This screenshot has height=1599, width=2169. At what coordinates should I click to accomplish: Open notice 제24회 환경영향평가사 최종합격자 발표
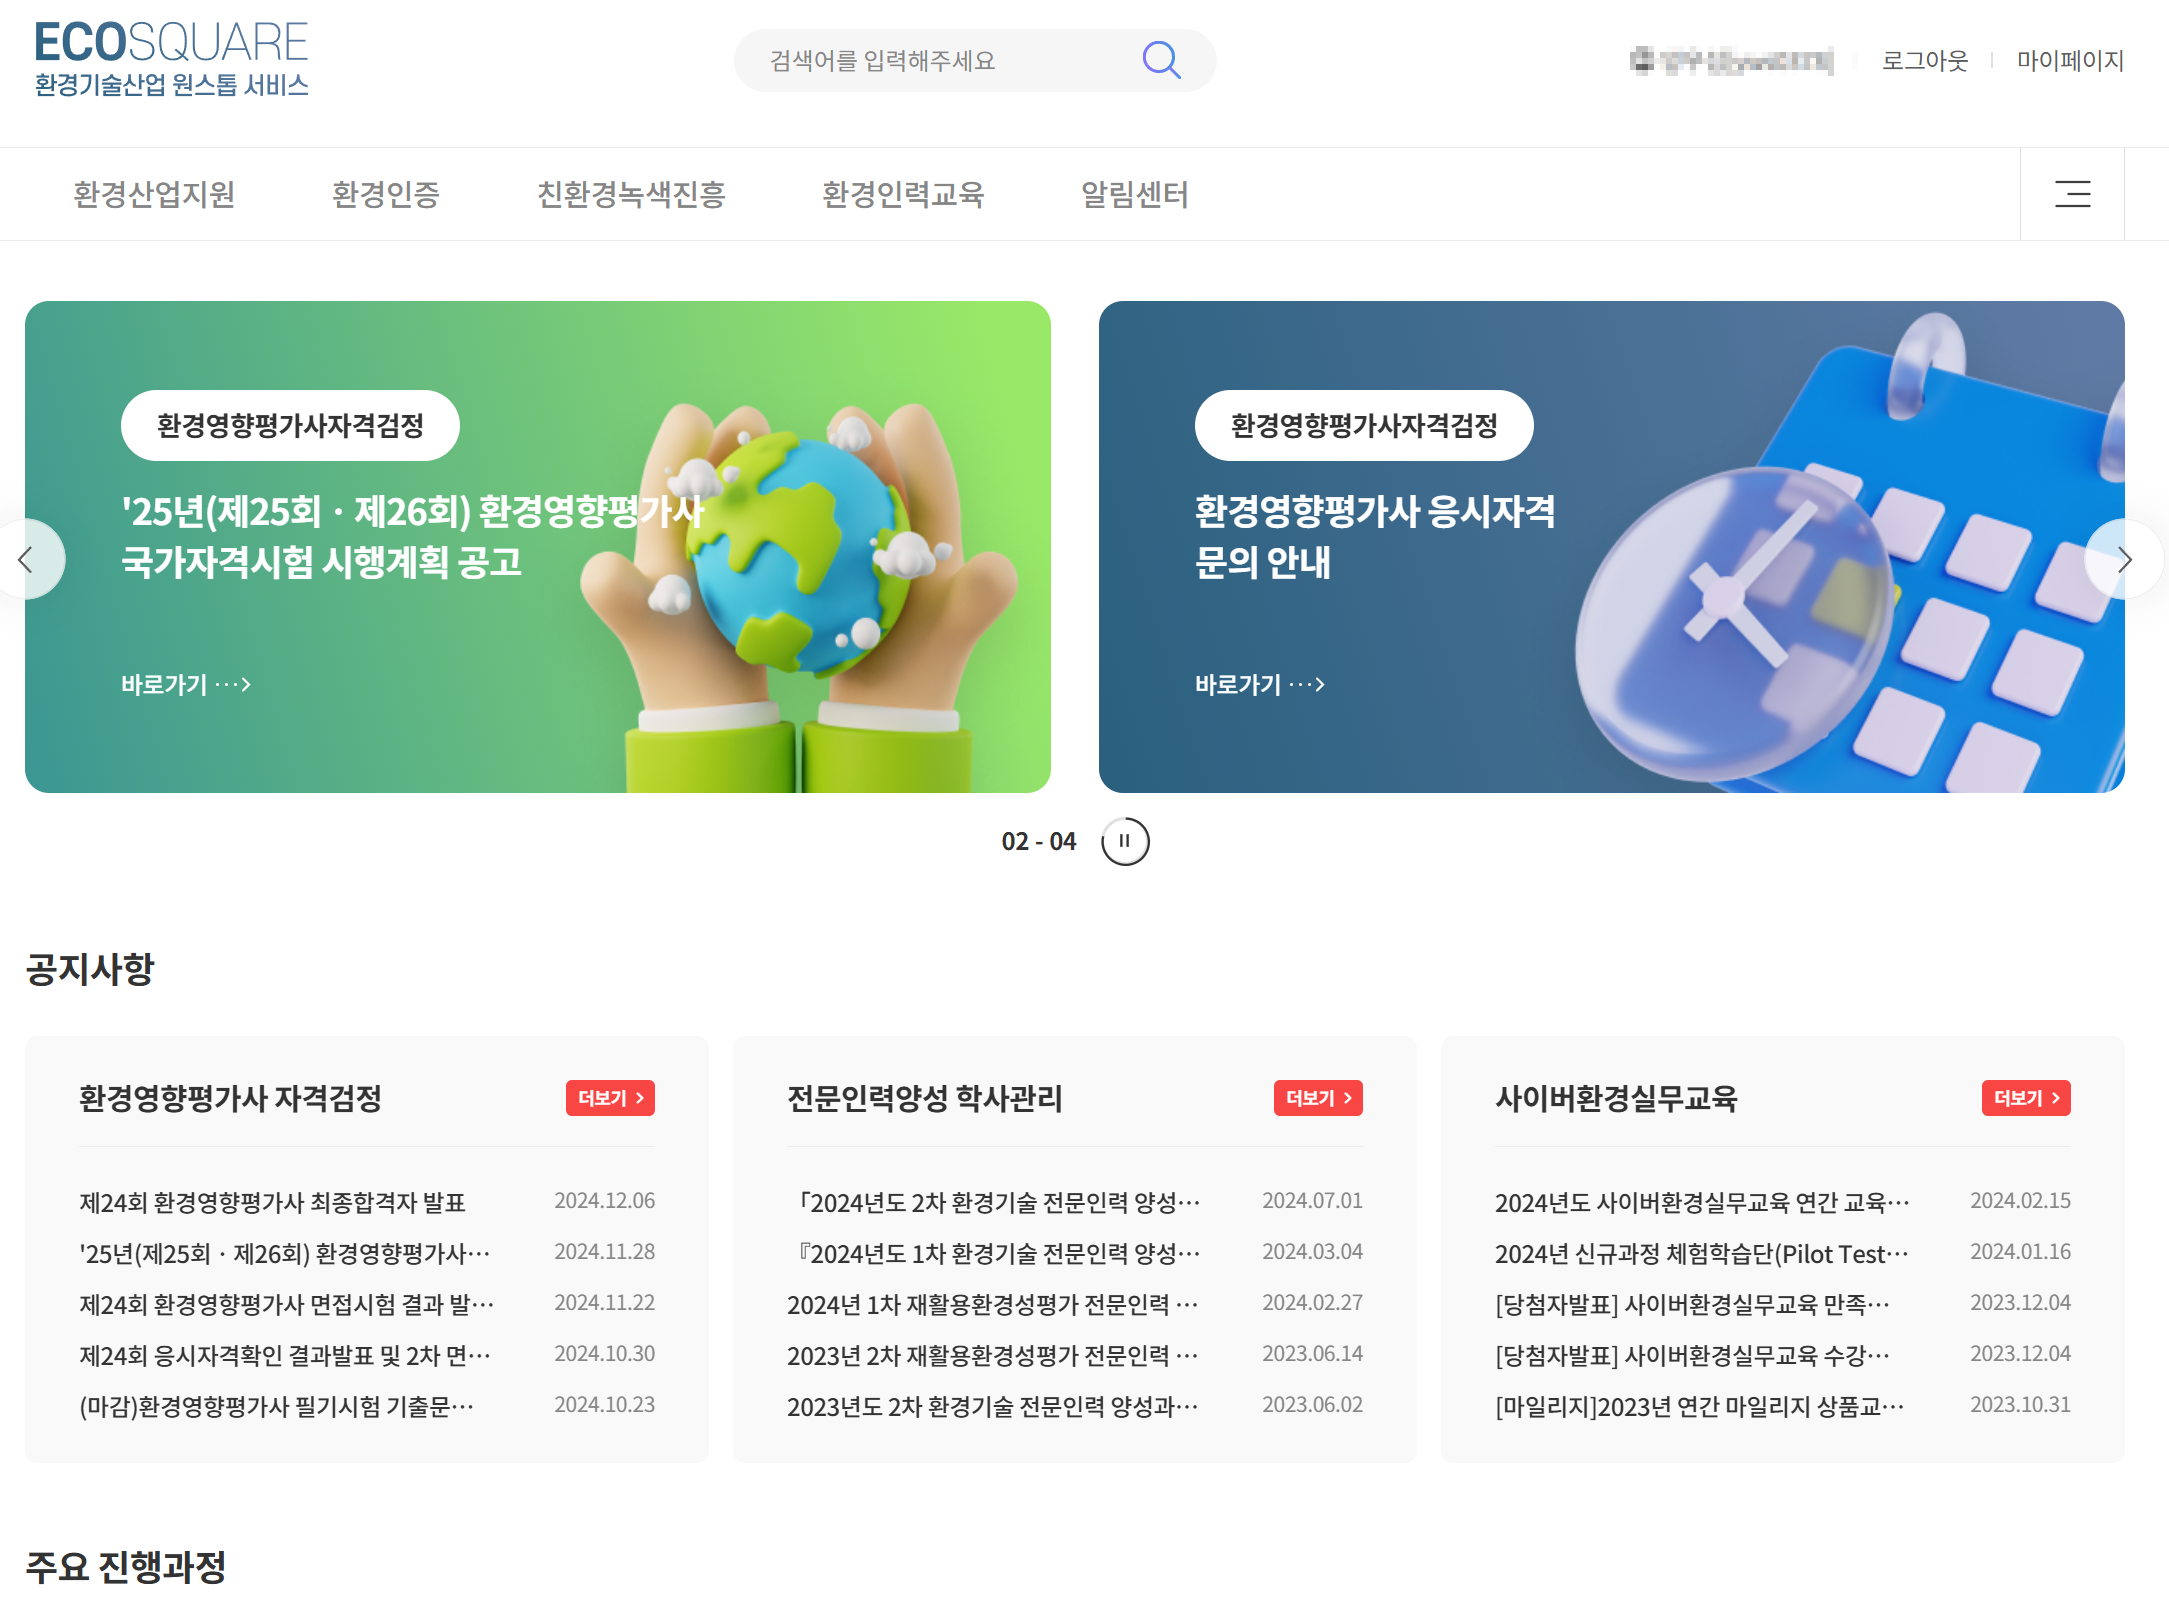[x=273, y=1202]
